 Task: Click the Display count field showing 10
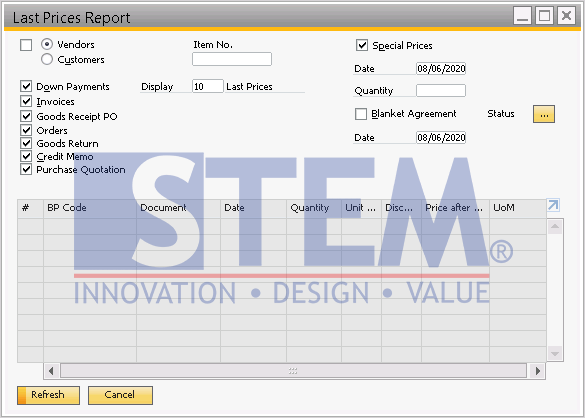coord(208,86)
